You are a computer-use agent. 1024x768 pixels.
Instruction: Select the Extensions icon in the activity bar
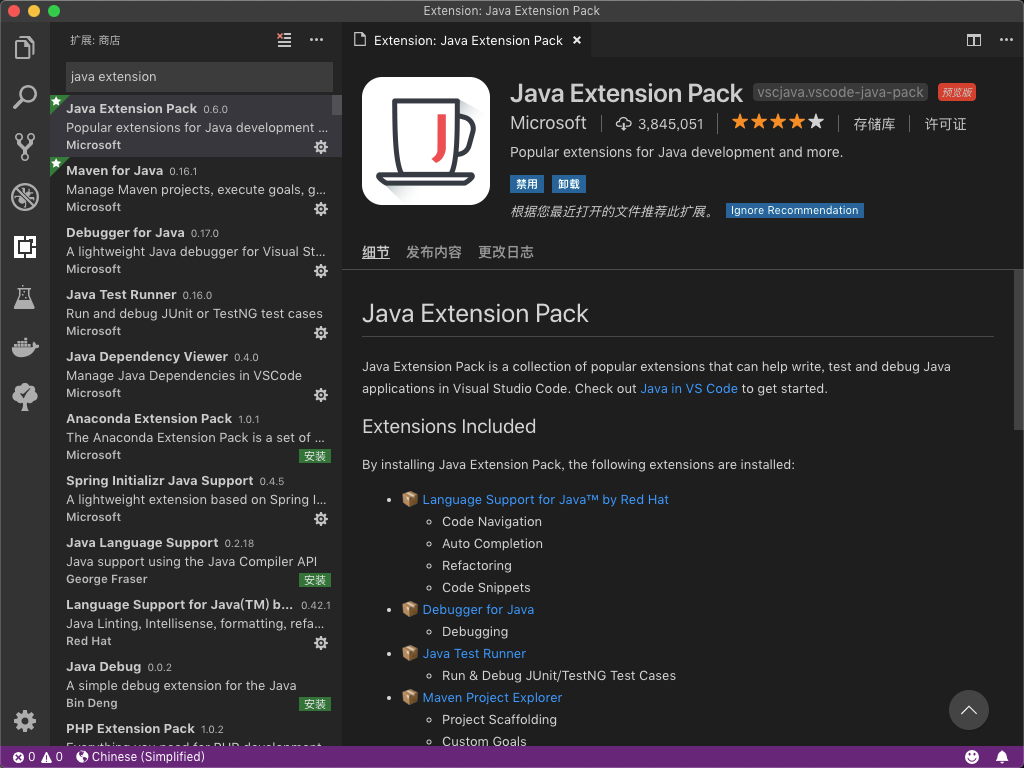(x=25, y=246)
